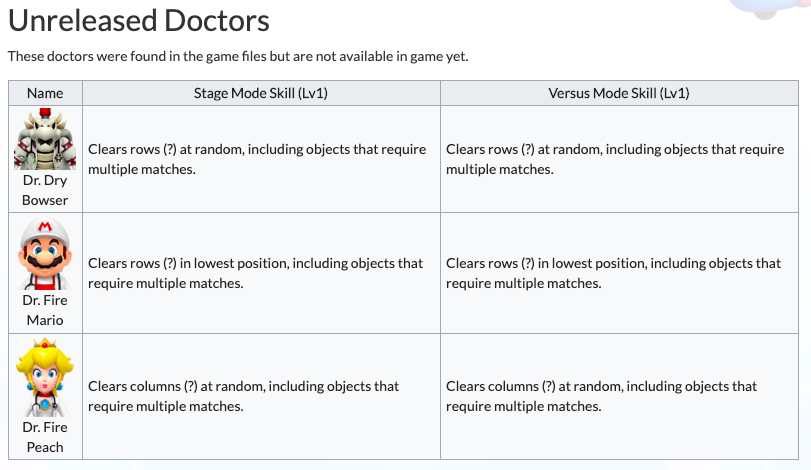Click the Stage Mode Skill (Lv1) header

coord(261,93)
